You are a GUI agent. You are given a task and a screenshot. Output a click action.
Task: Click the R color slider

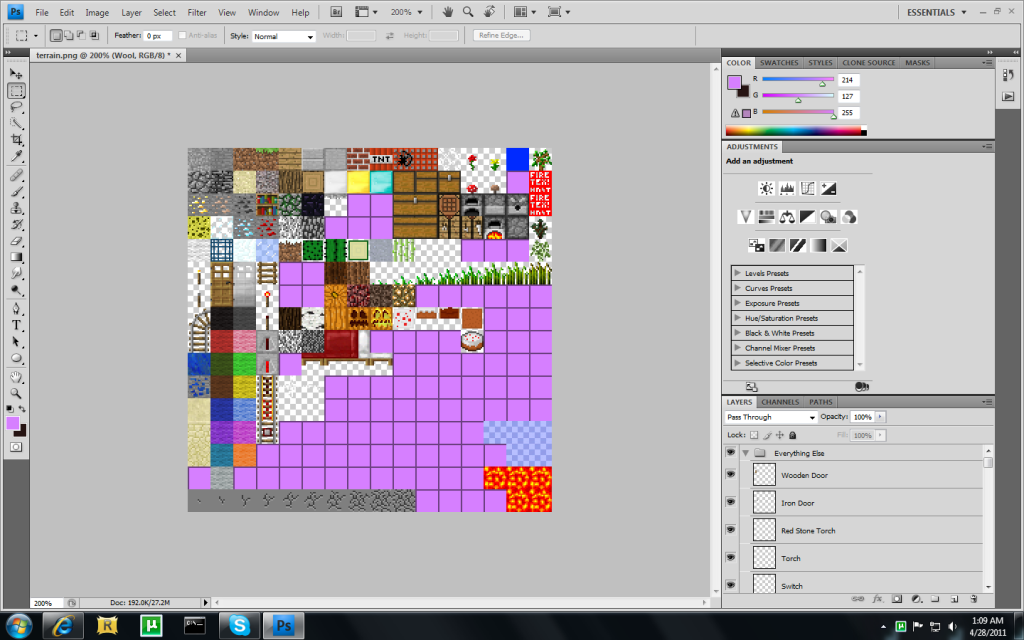click(x=798, y=79)
